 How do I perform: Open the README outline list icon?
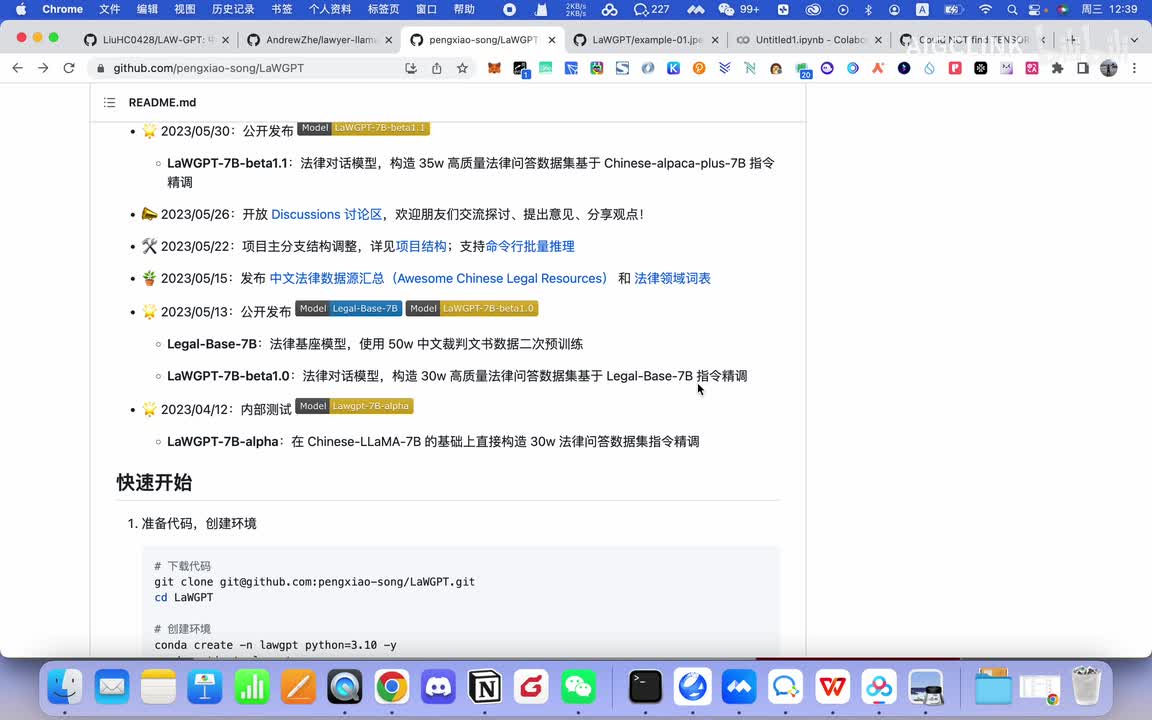(x=109, y=102)
